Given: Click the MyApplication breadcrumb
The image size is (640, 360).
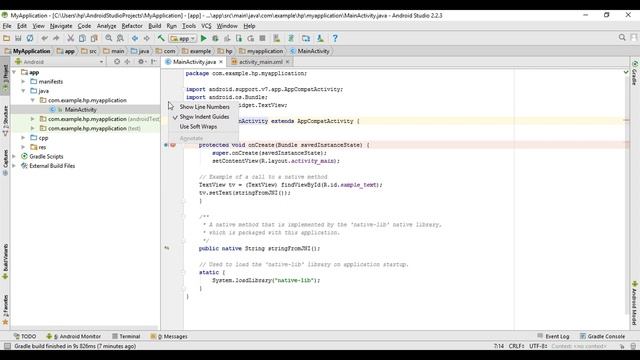Looking at the screenshot, I should 28,51.
